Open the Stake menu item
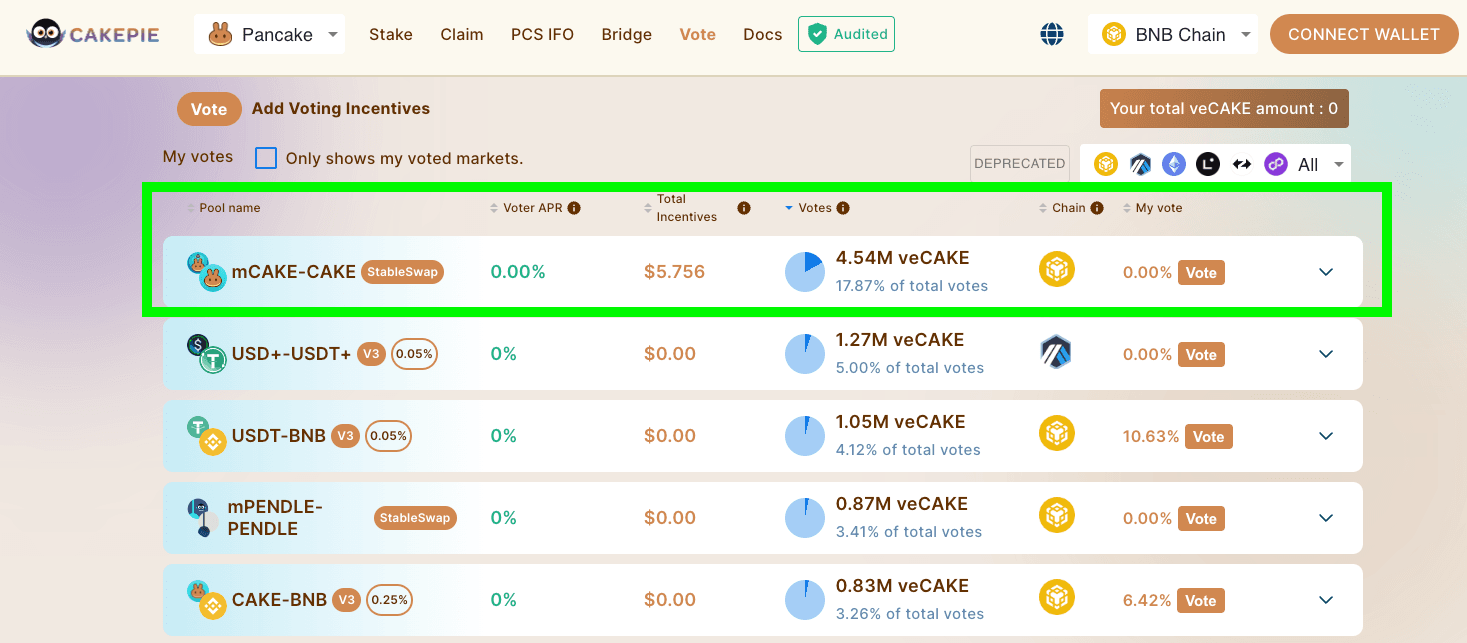1467x643 pixels. [x=390, y=34]
